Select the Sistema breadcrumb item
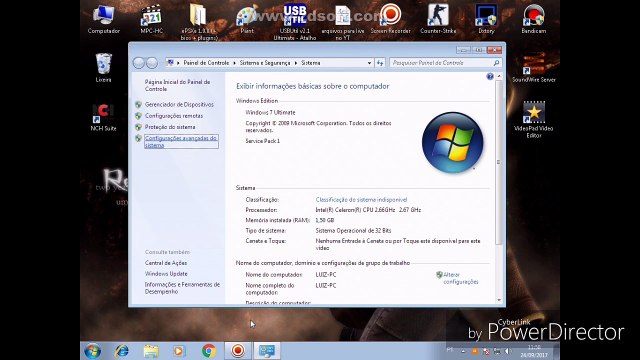The image size is (640, 360). (311, 63)
